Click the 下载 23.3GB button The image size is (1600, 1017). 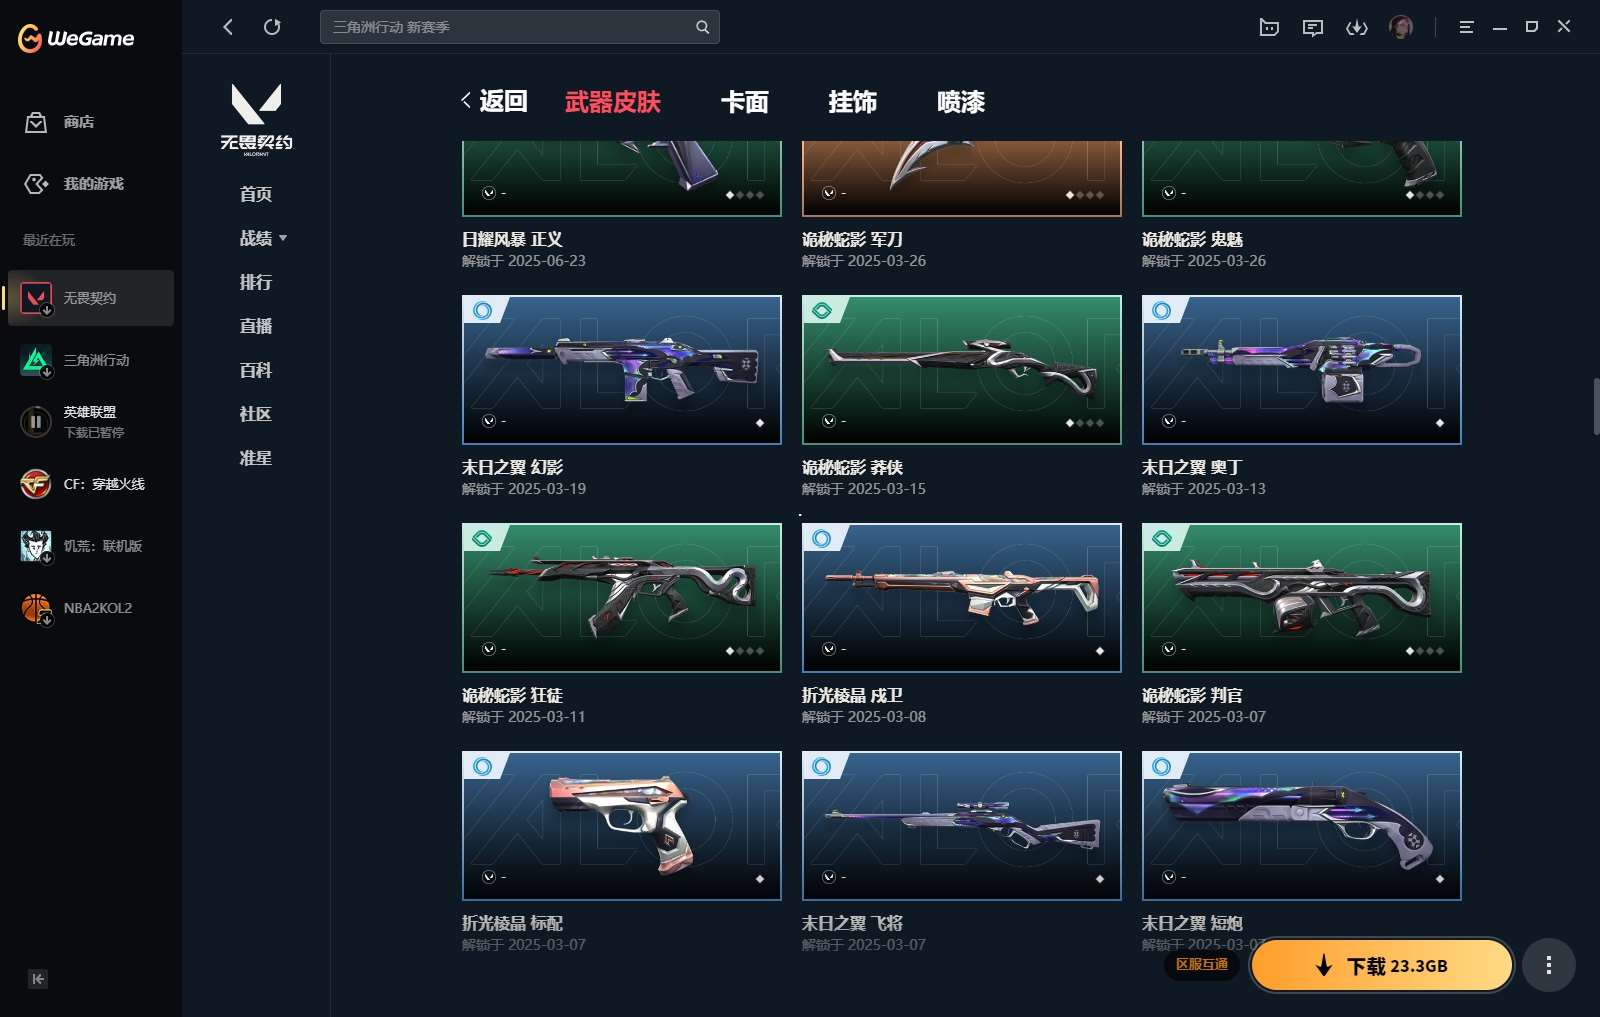point(1382,965)
